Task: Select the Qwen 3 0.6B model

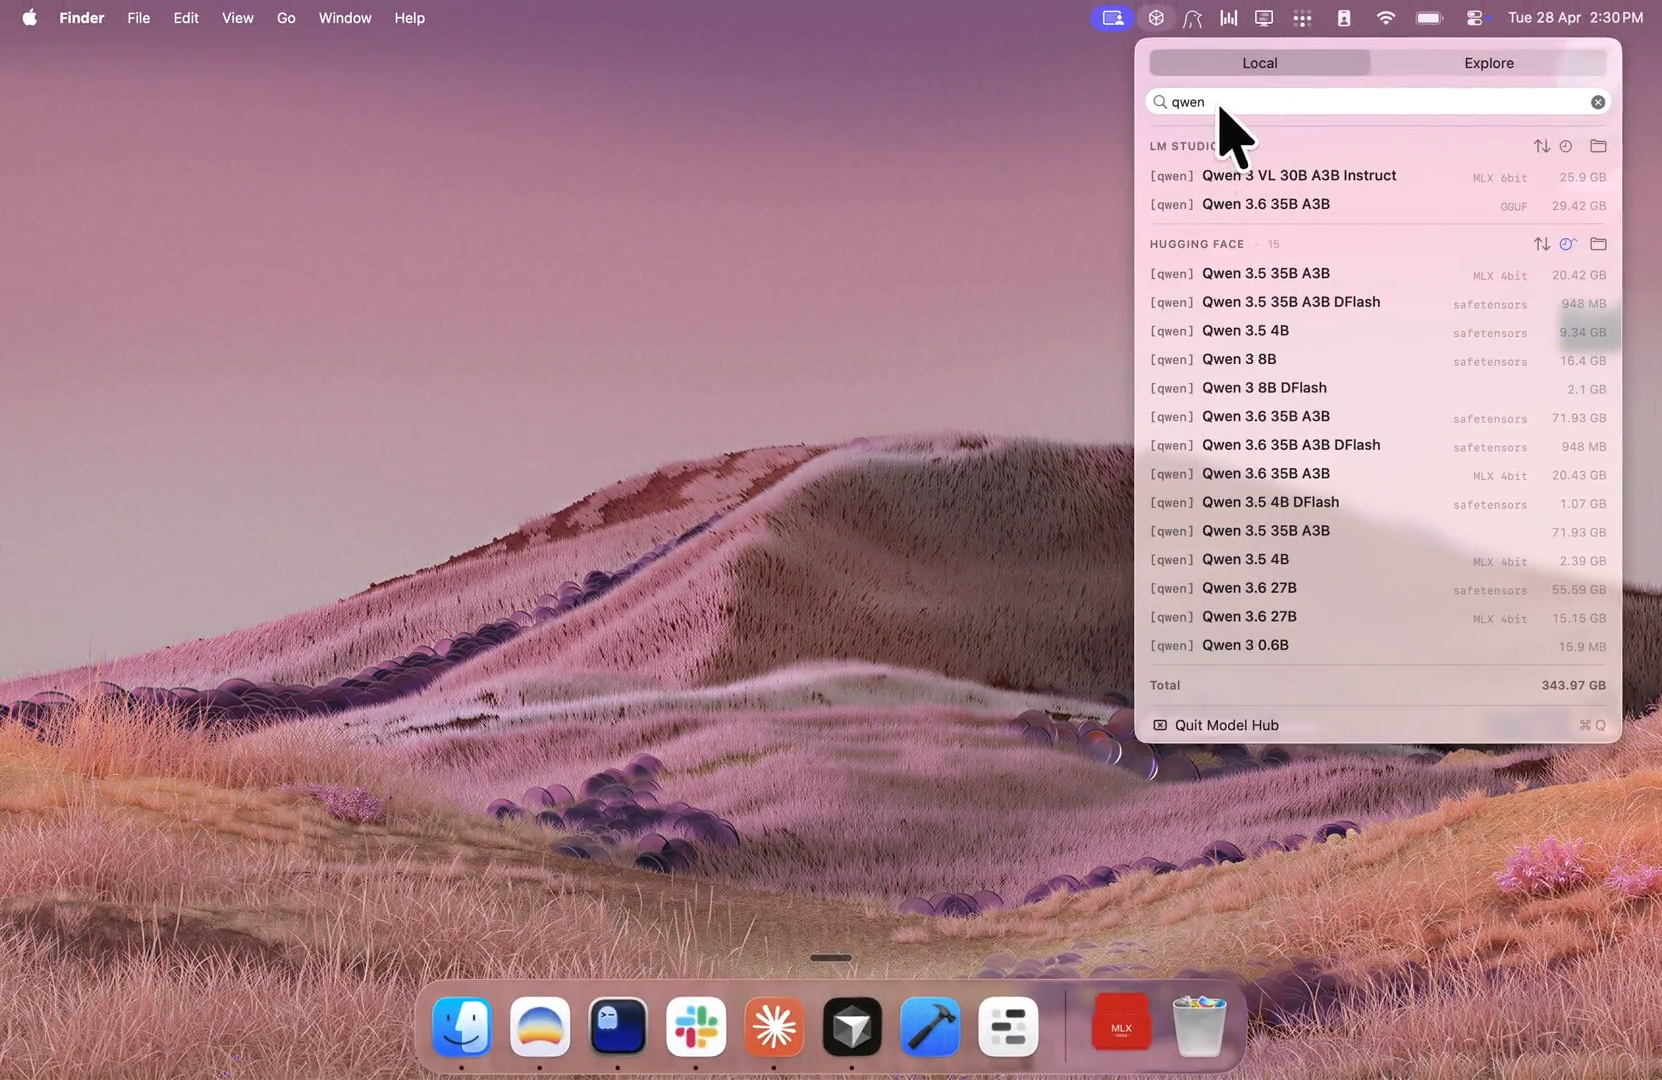Action: 1245,646
